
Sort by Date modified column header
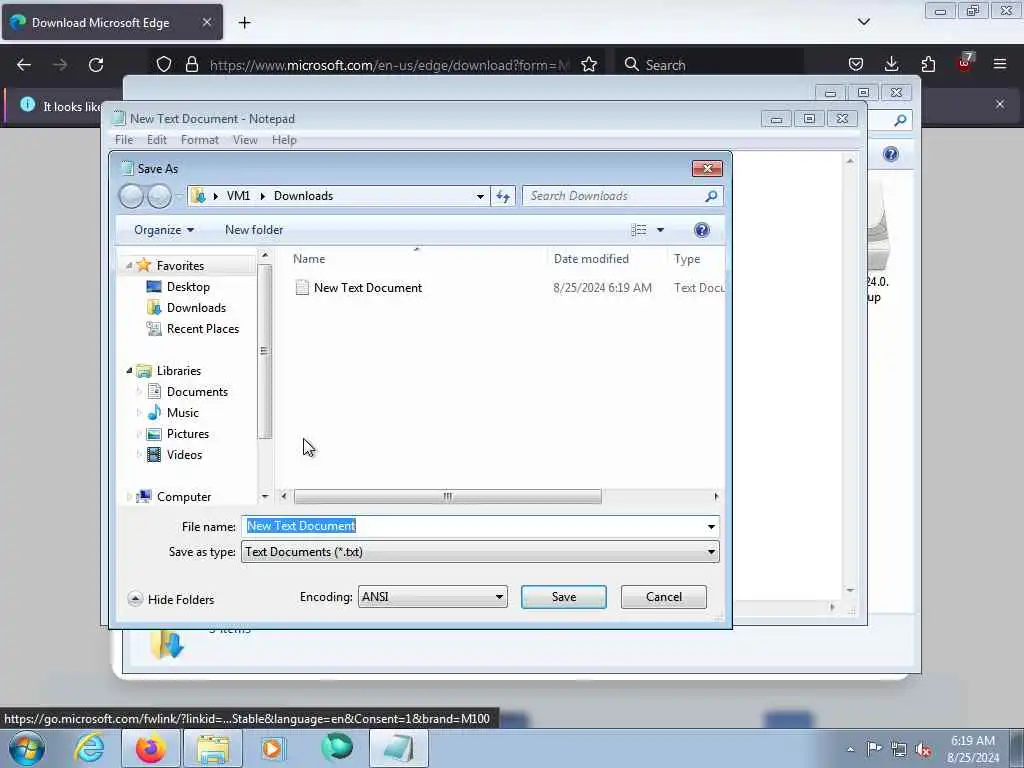pos(591,259)
